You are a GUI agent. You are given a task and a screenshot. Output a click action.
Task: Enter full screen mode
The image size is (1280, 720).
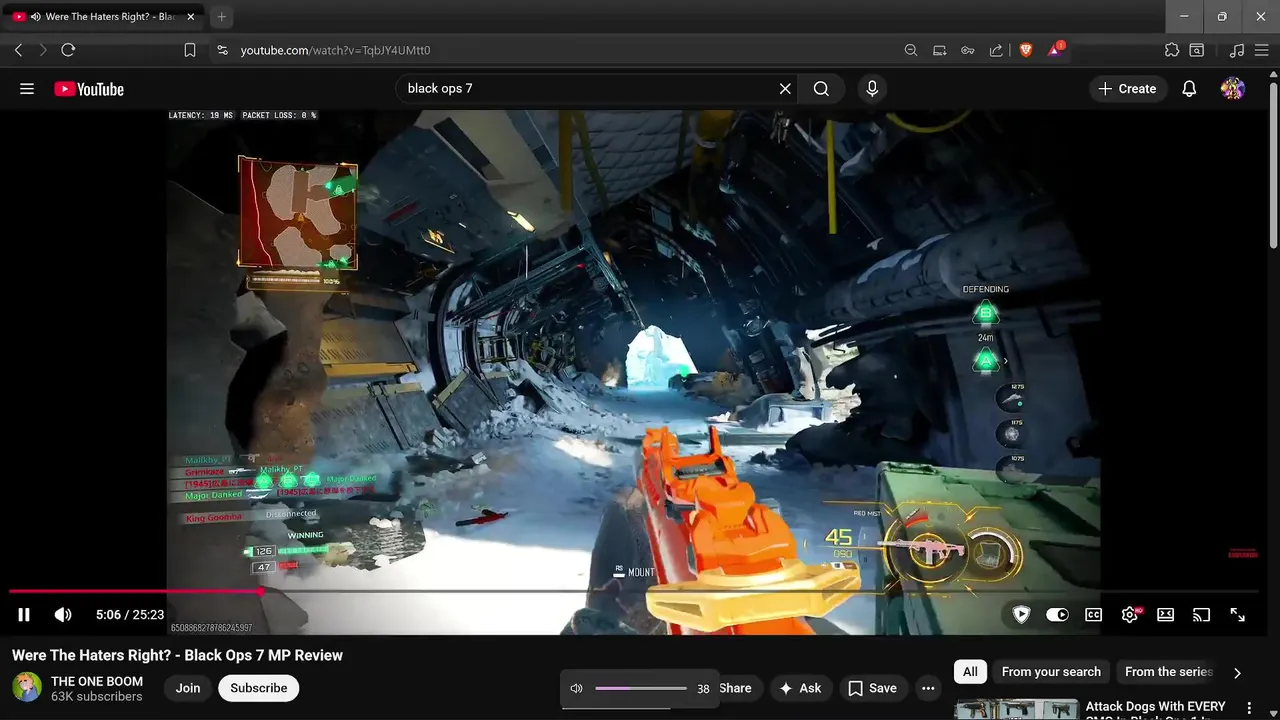(x=1238, y=615)
